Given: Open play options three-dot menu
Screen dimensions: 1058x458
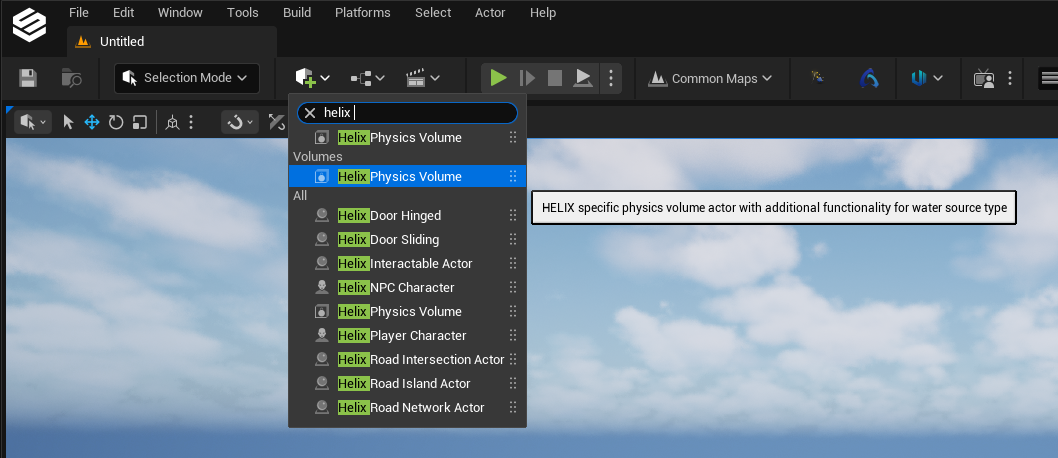Looking at the screenshot, I should click(x=611, y=78).
